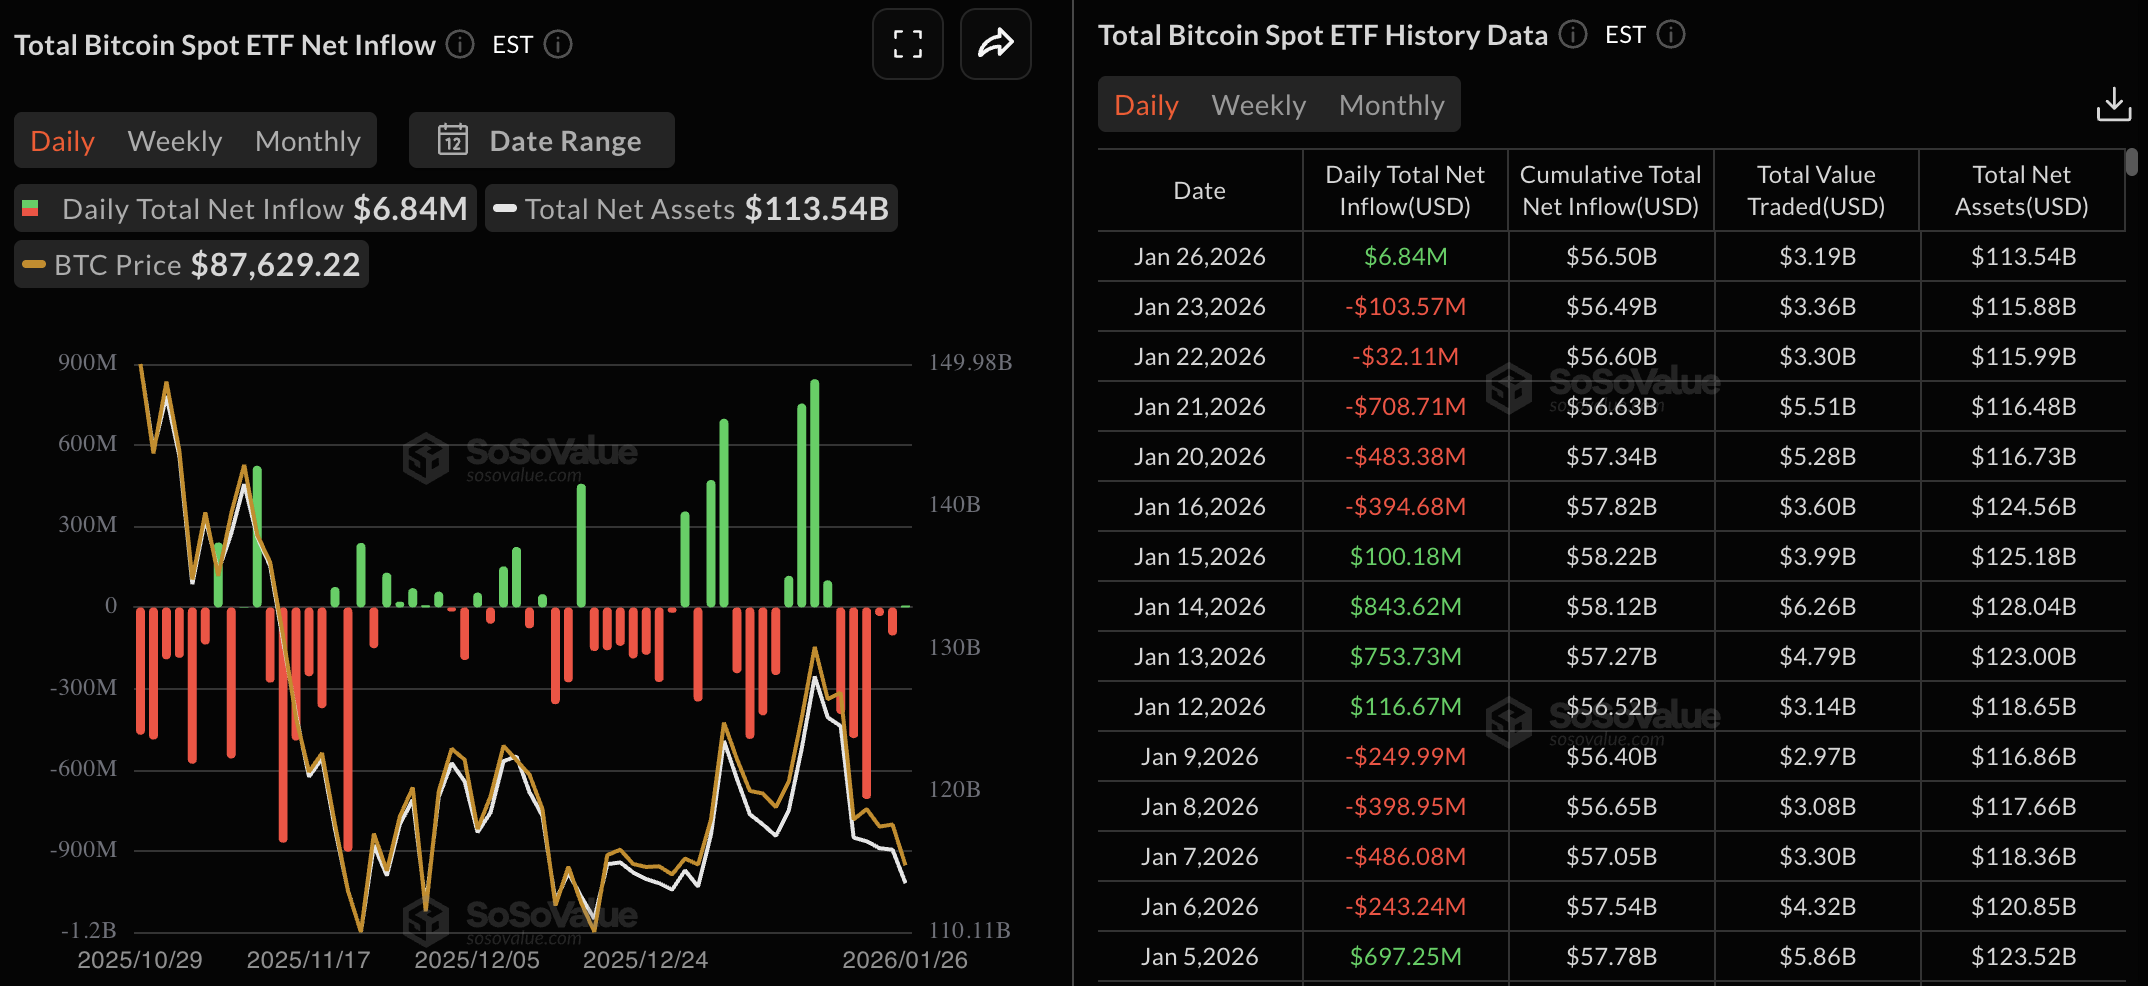
Task: Open the Date Range picker
Action: [x=542, y=140]
